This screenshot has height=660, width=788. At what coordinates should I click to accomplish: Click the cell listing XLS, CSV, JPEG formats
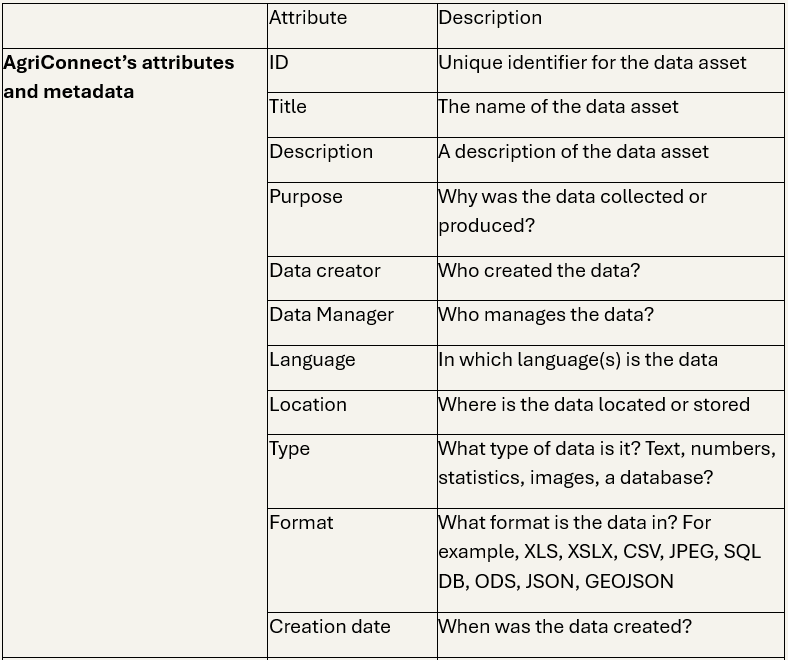click(599, 552)
